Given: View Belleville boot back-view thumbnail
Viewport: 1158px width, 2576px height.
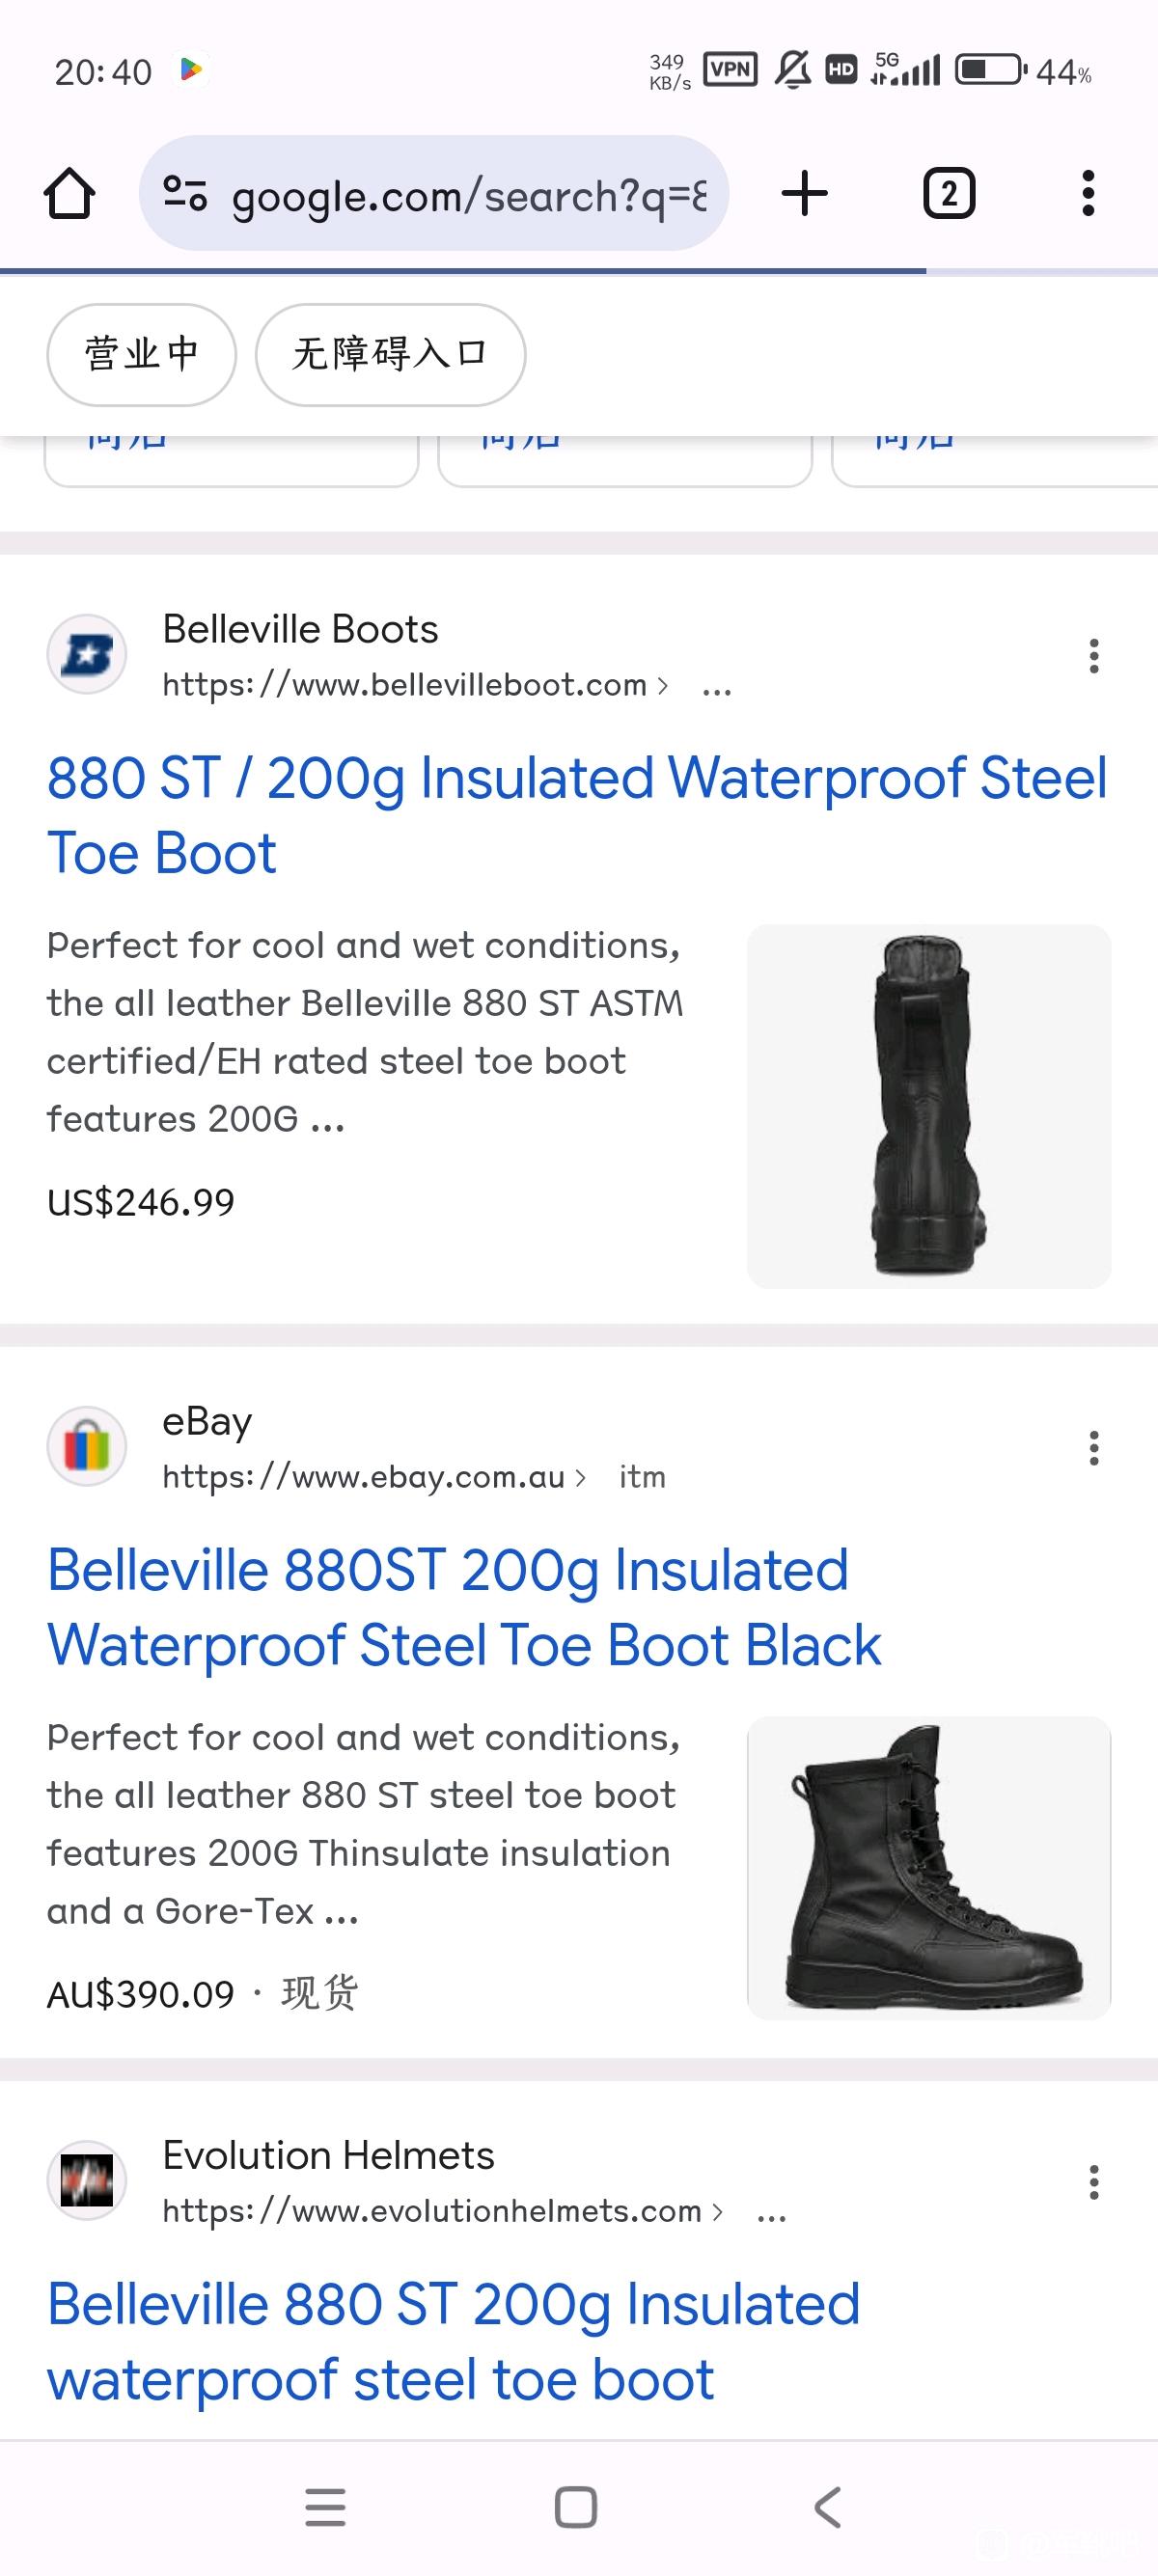Looking at the screenshot, I should pos(929,1106).
